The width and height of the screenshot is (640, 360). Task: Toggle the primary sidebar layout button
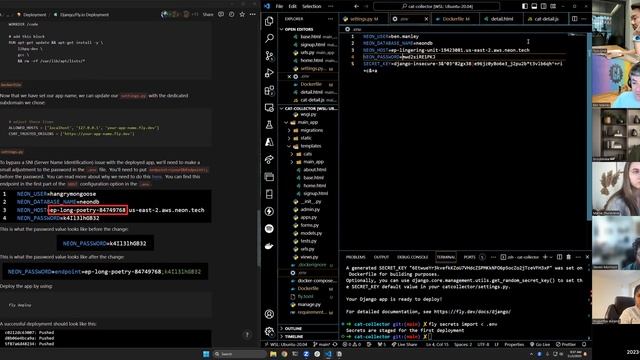pos(525,6)
